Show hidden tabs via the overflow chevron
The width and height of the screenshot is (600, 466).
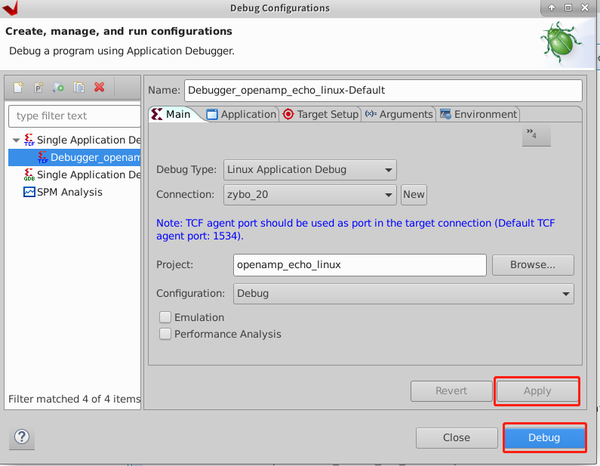[536, 135]
